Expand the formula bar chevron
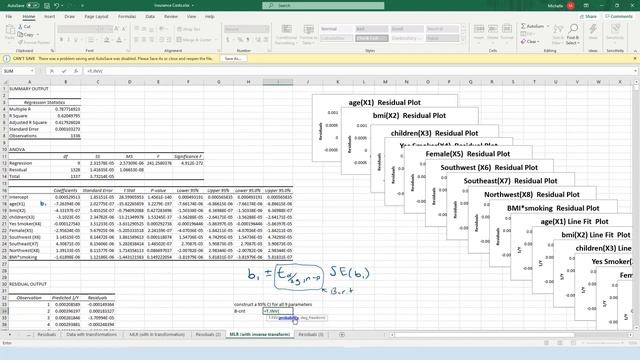This screenshot has width=640, height=360. click(636, 71)
